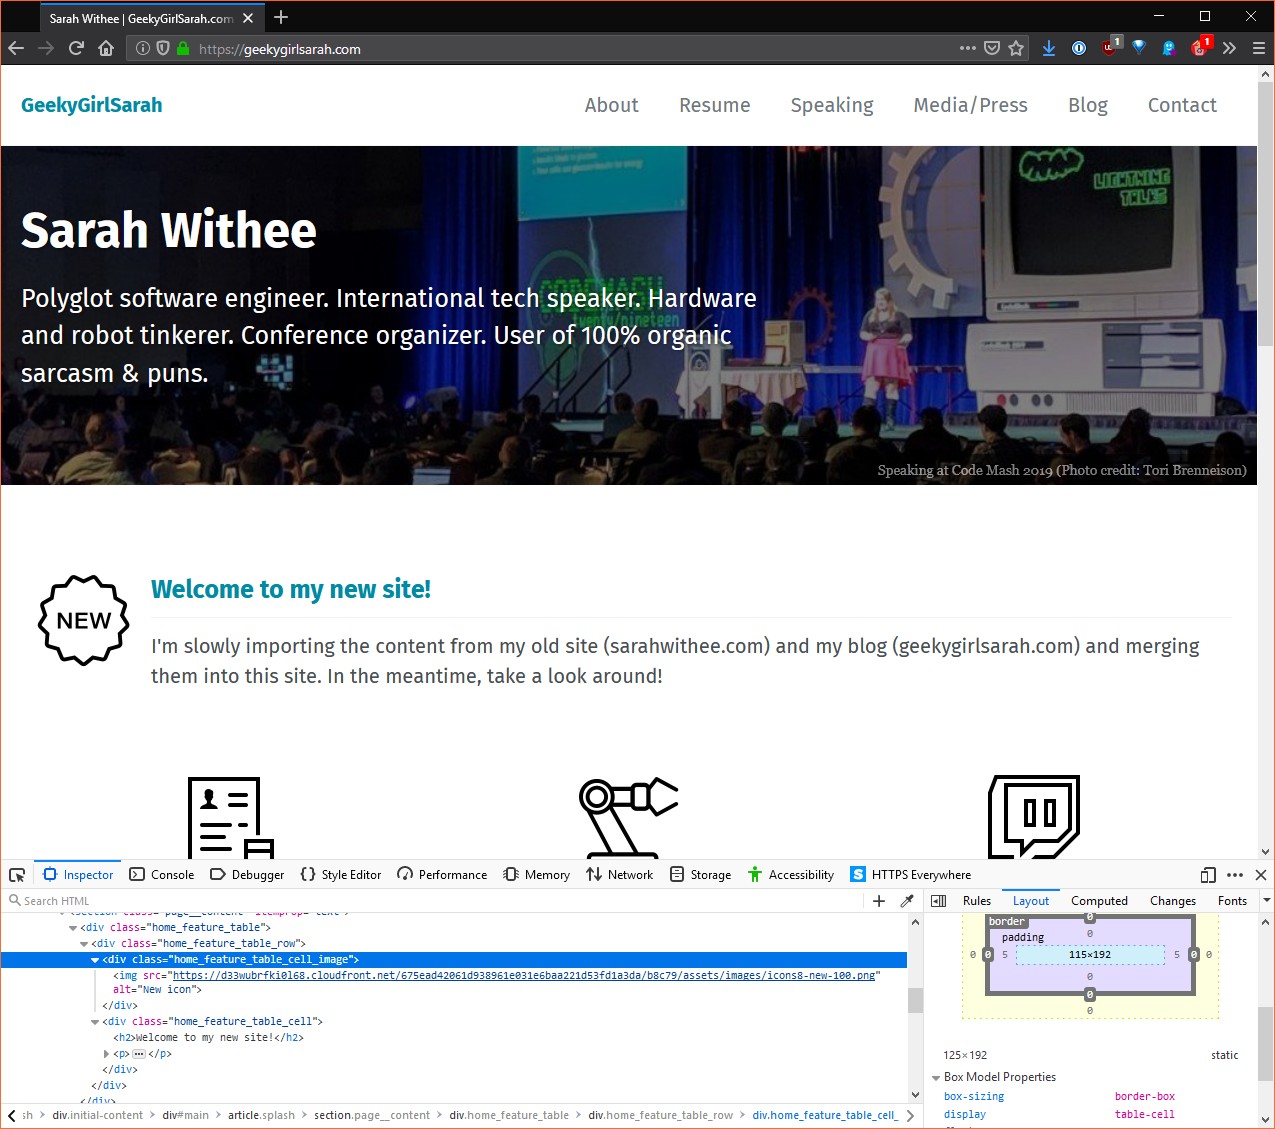Open DevTools customize three-dot menu
This screenshot has height=1129, width=1275.
(1235, 875)
